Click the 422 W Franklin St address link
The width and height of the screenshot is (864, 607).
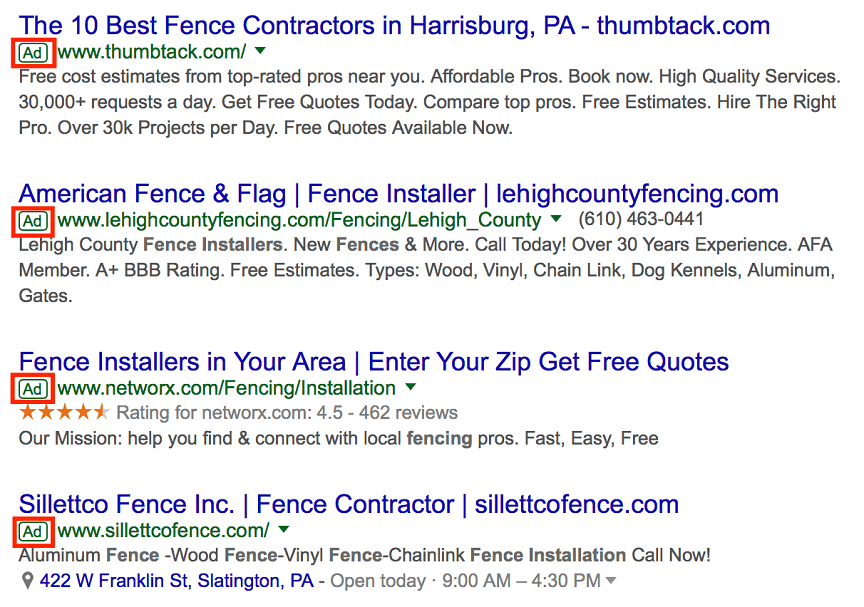point(176,581)
